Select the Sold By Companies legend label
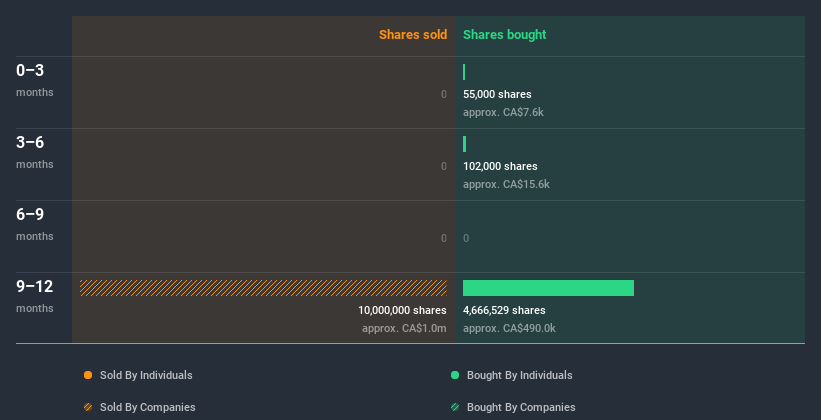Image resolution: width=821 pixels, height=420 pixels. click(148, 407)
